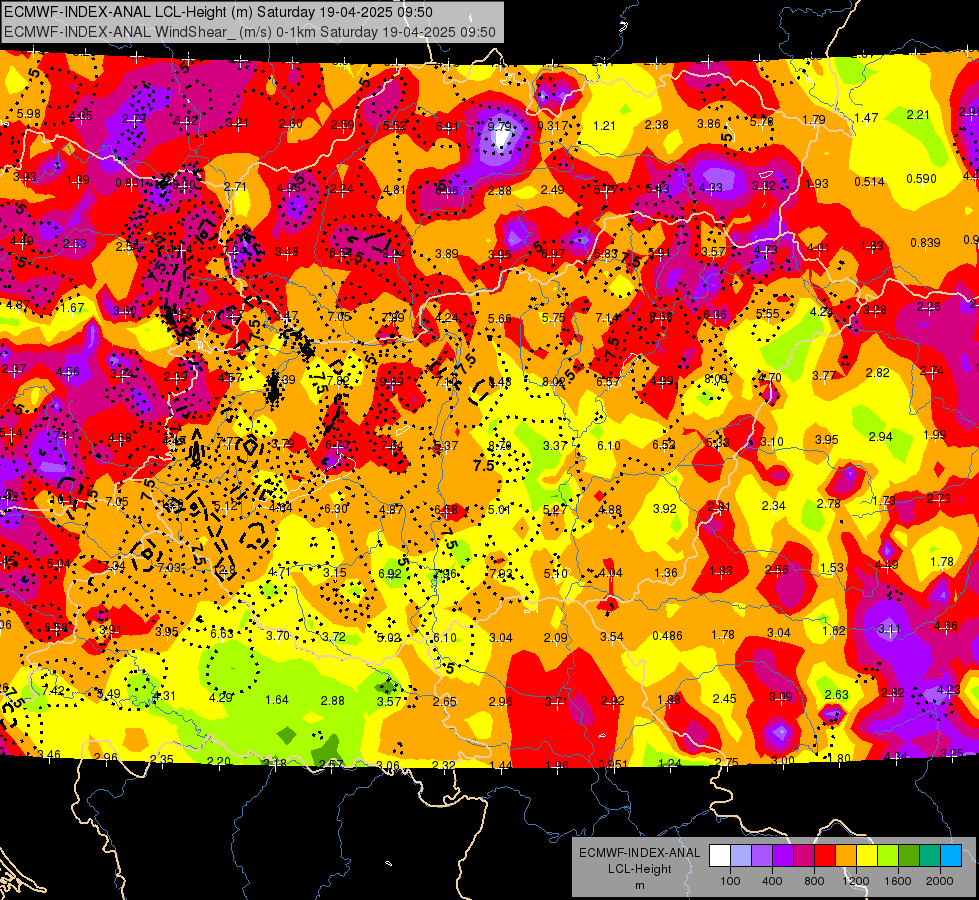Click the teal legend swatch

pos(929,856)
